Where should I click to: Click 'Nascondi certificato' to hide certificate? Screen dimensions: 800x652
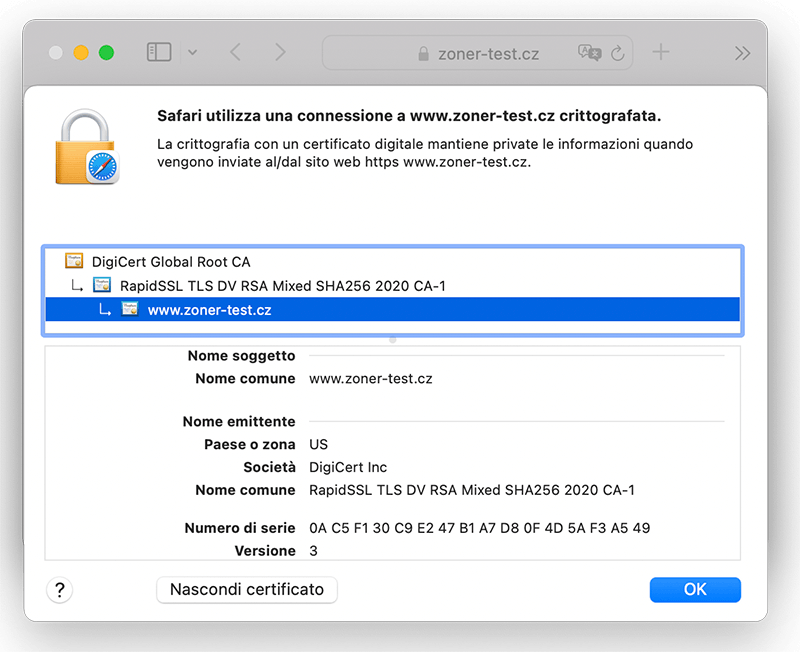coord(247,590)
